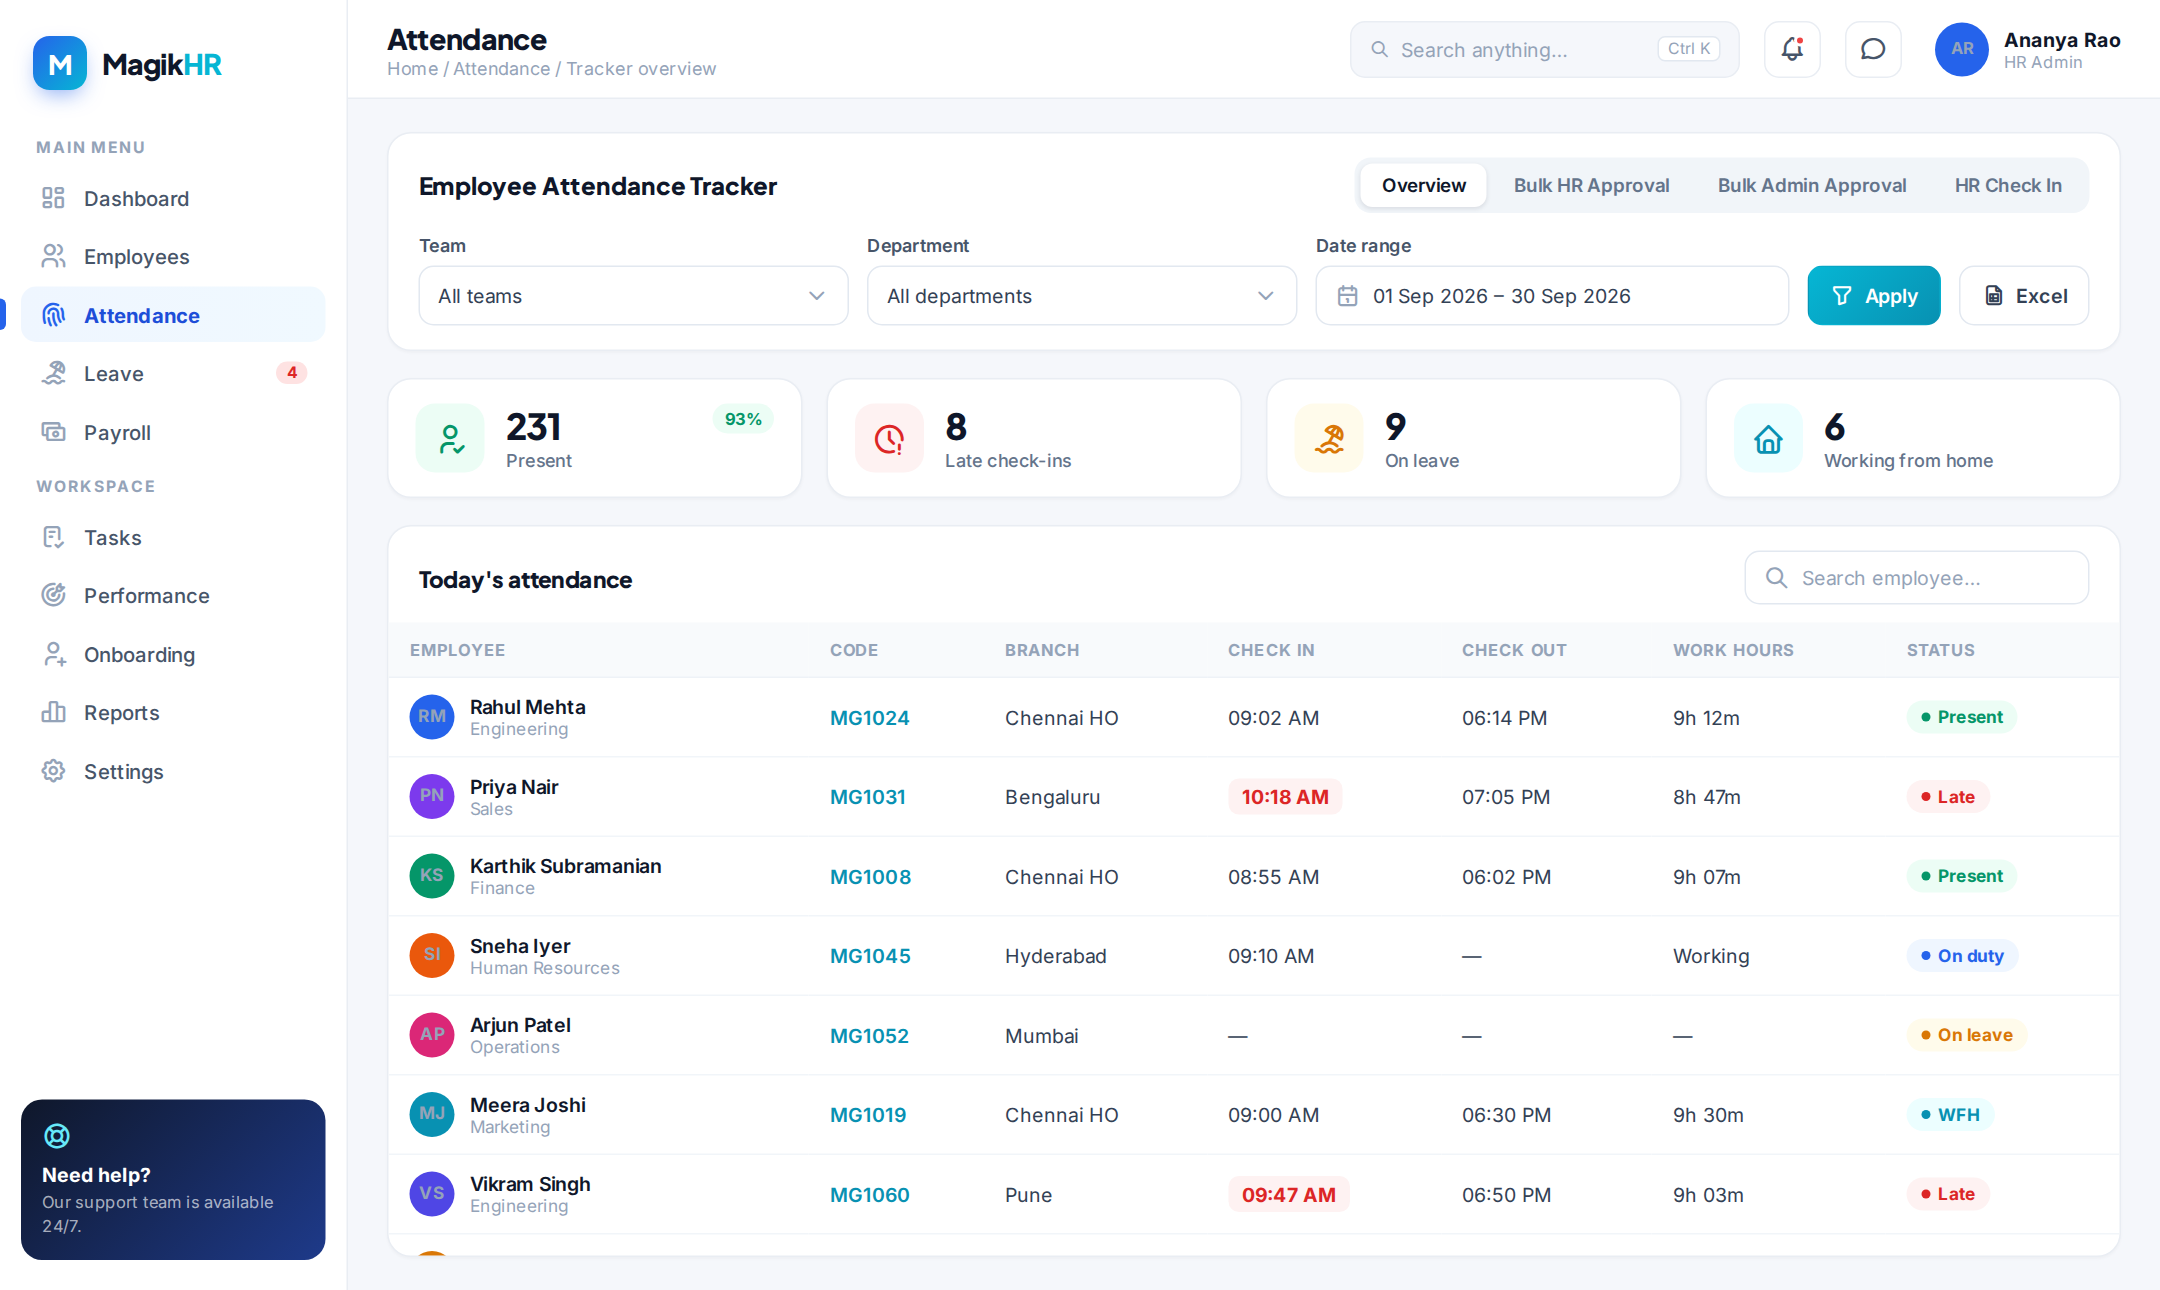Click the Onboarding user-plus icon
The image size is (2160, 1290).
(x=53, y=654)
